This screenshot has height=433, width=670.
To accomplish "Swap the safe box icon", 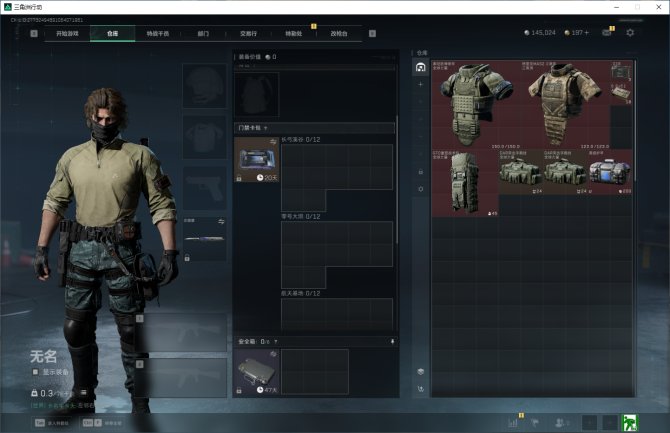I will pos(273,354).
